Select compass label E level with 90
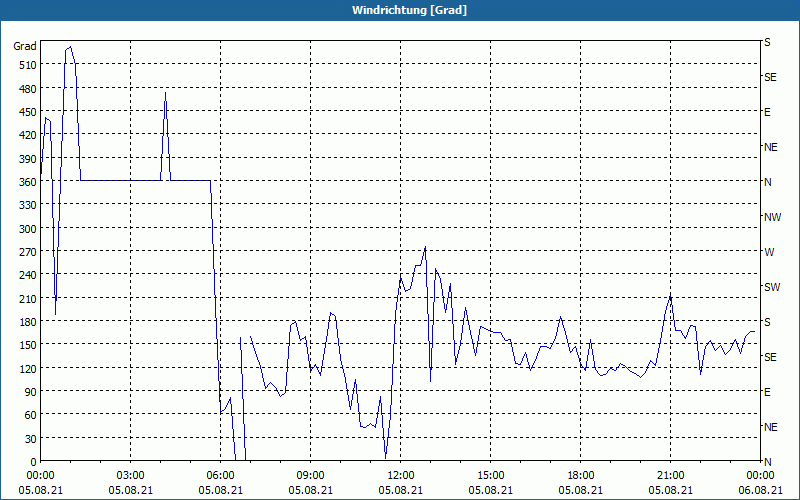The width and height of the screenshot is (800, 500). point(767,392)
